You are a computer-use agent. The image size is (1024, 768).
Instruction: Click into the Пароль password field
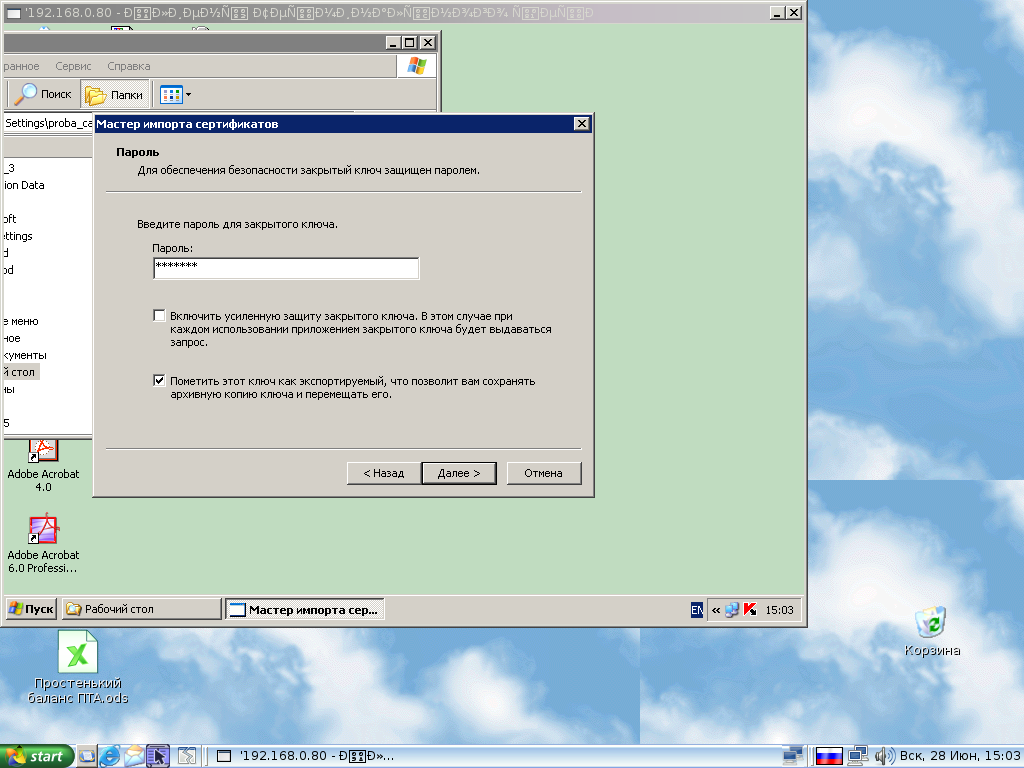tap(285, 268)
